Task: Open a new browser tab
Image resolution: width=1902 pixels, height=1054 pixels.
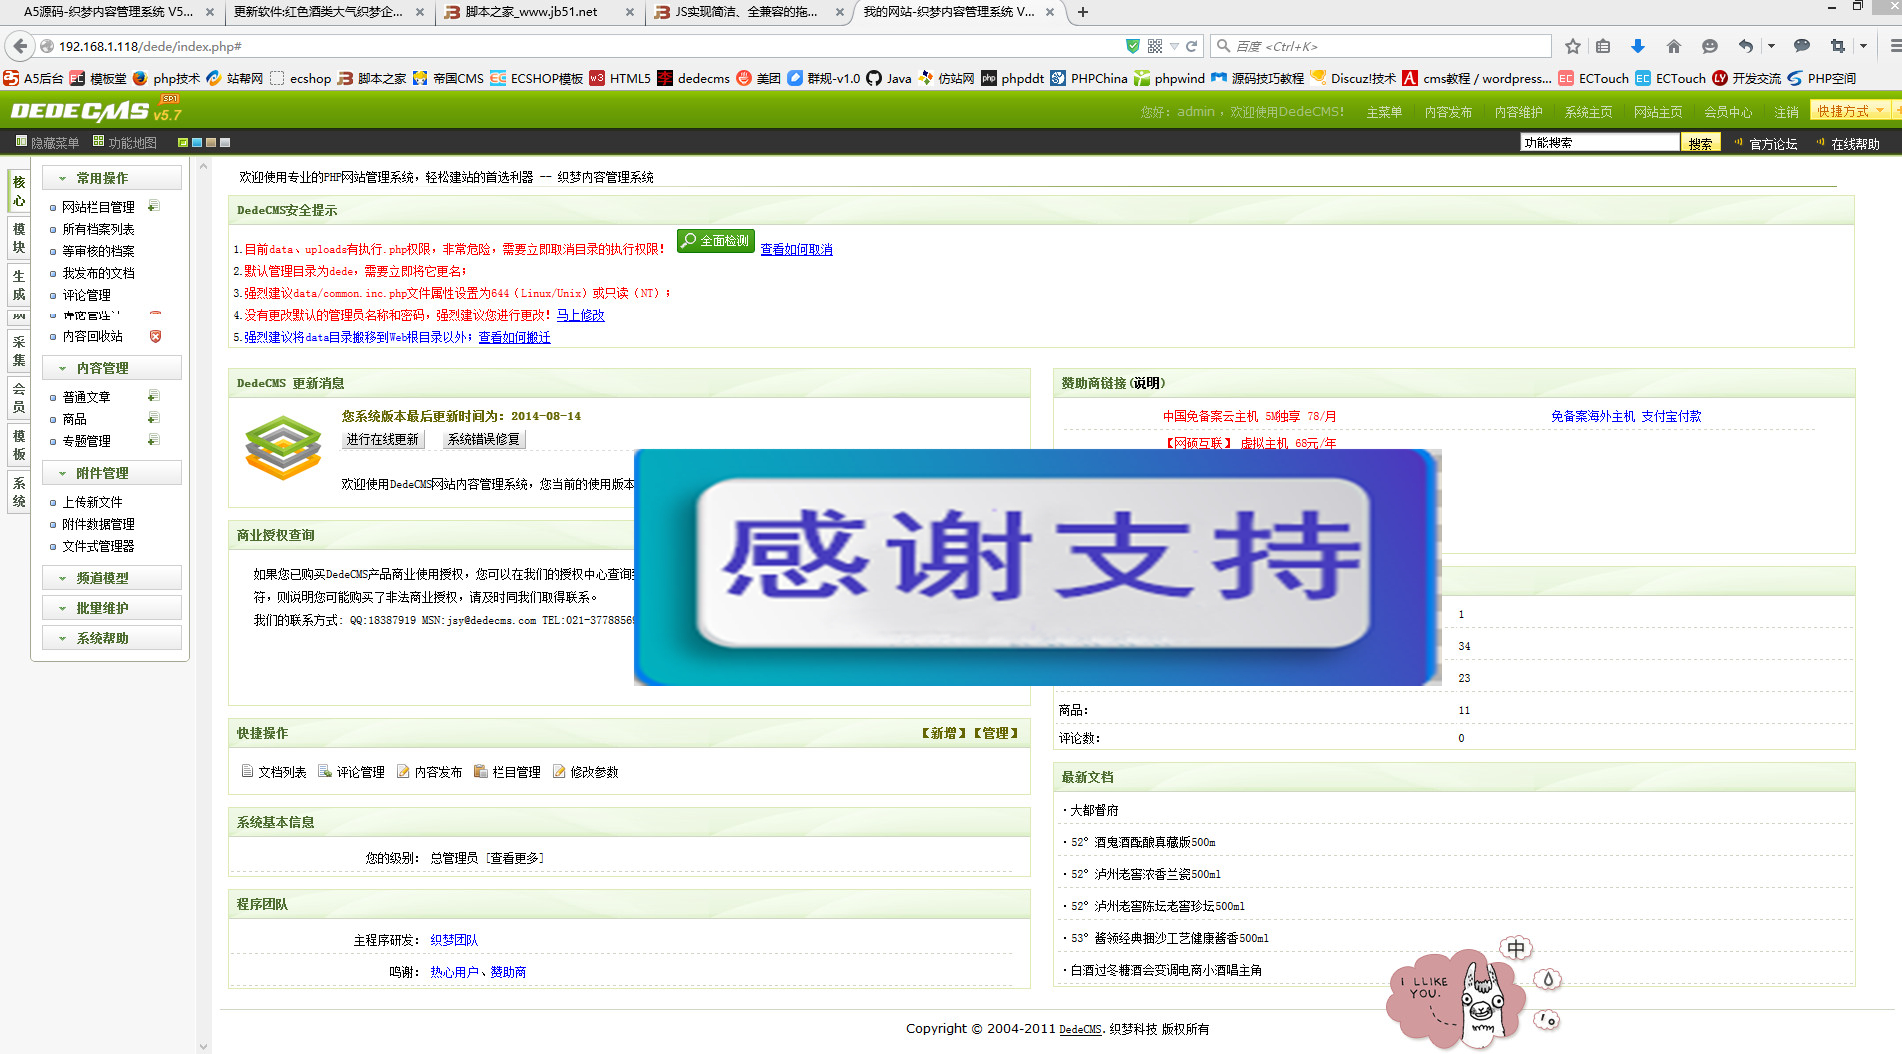Action: [1082, 12]
